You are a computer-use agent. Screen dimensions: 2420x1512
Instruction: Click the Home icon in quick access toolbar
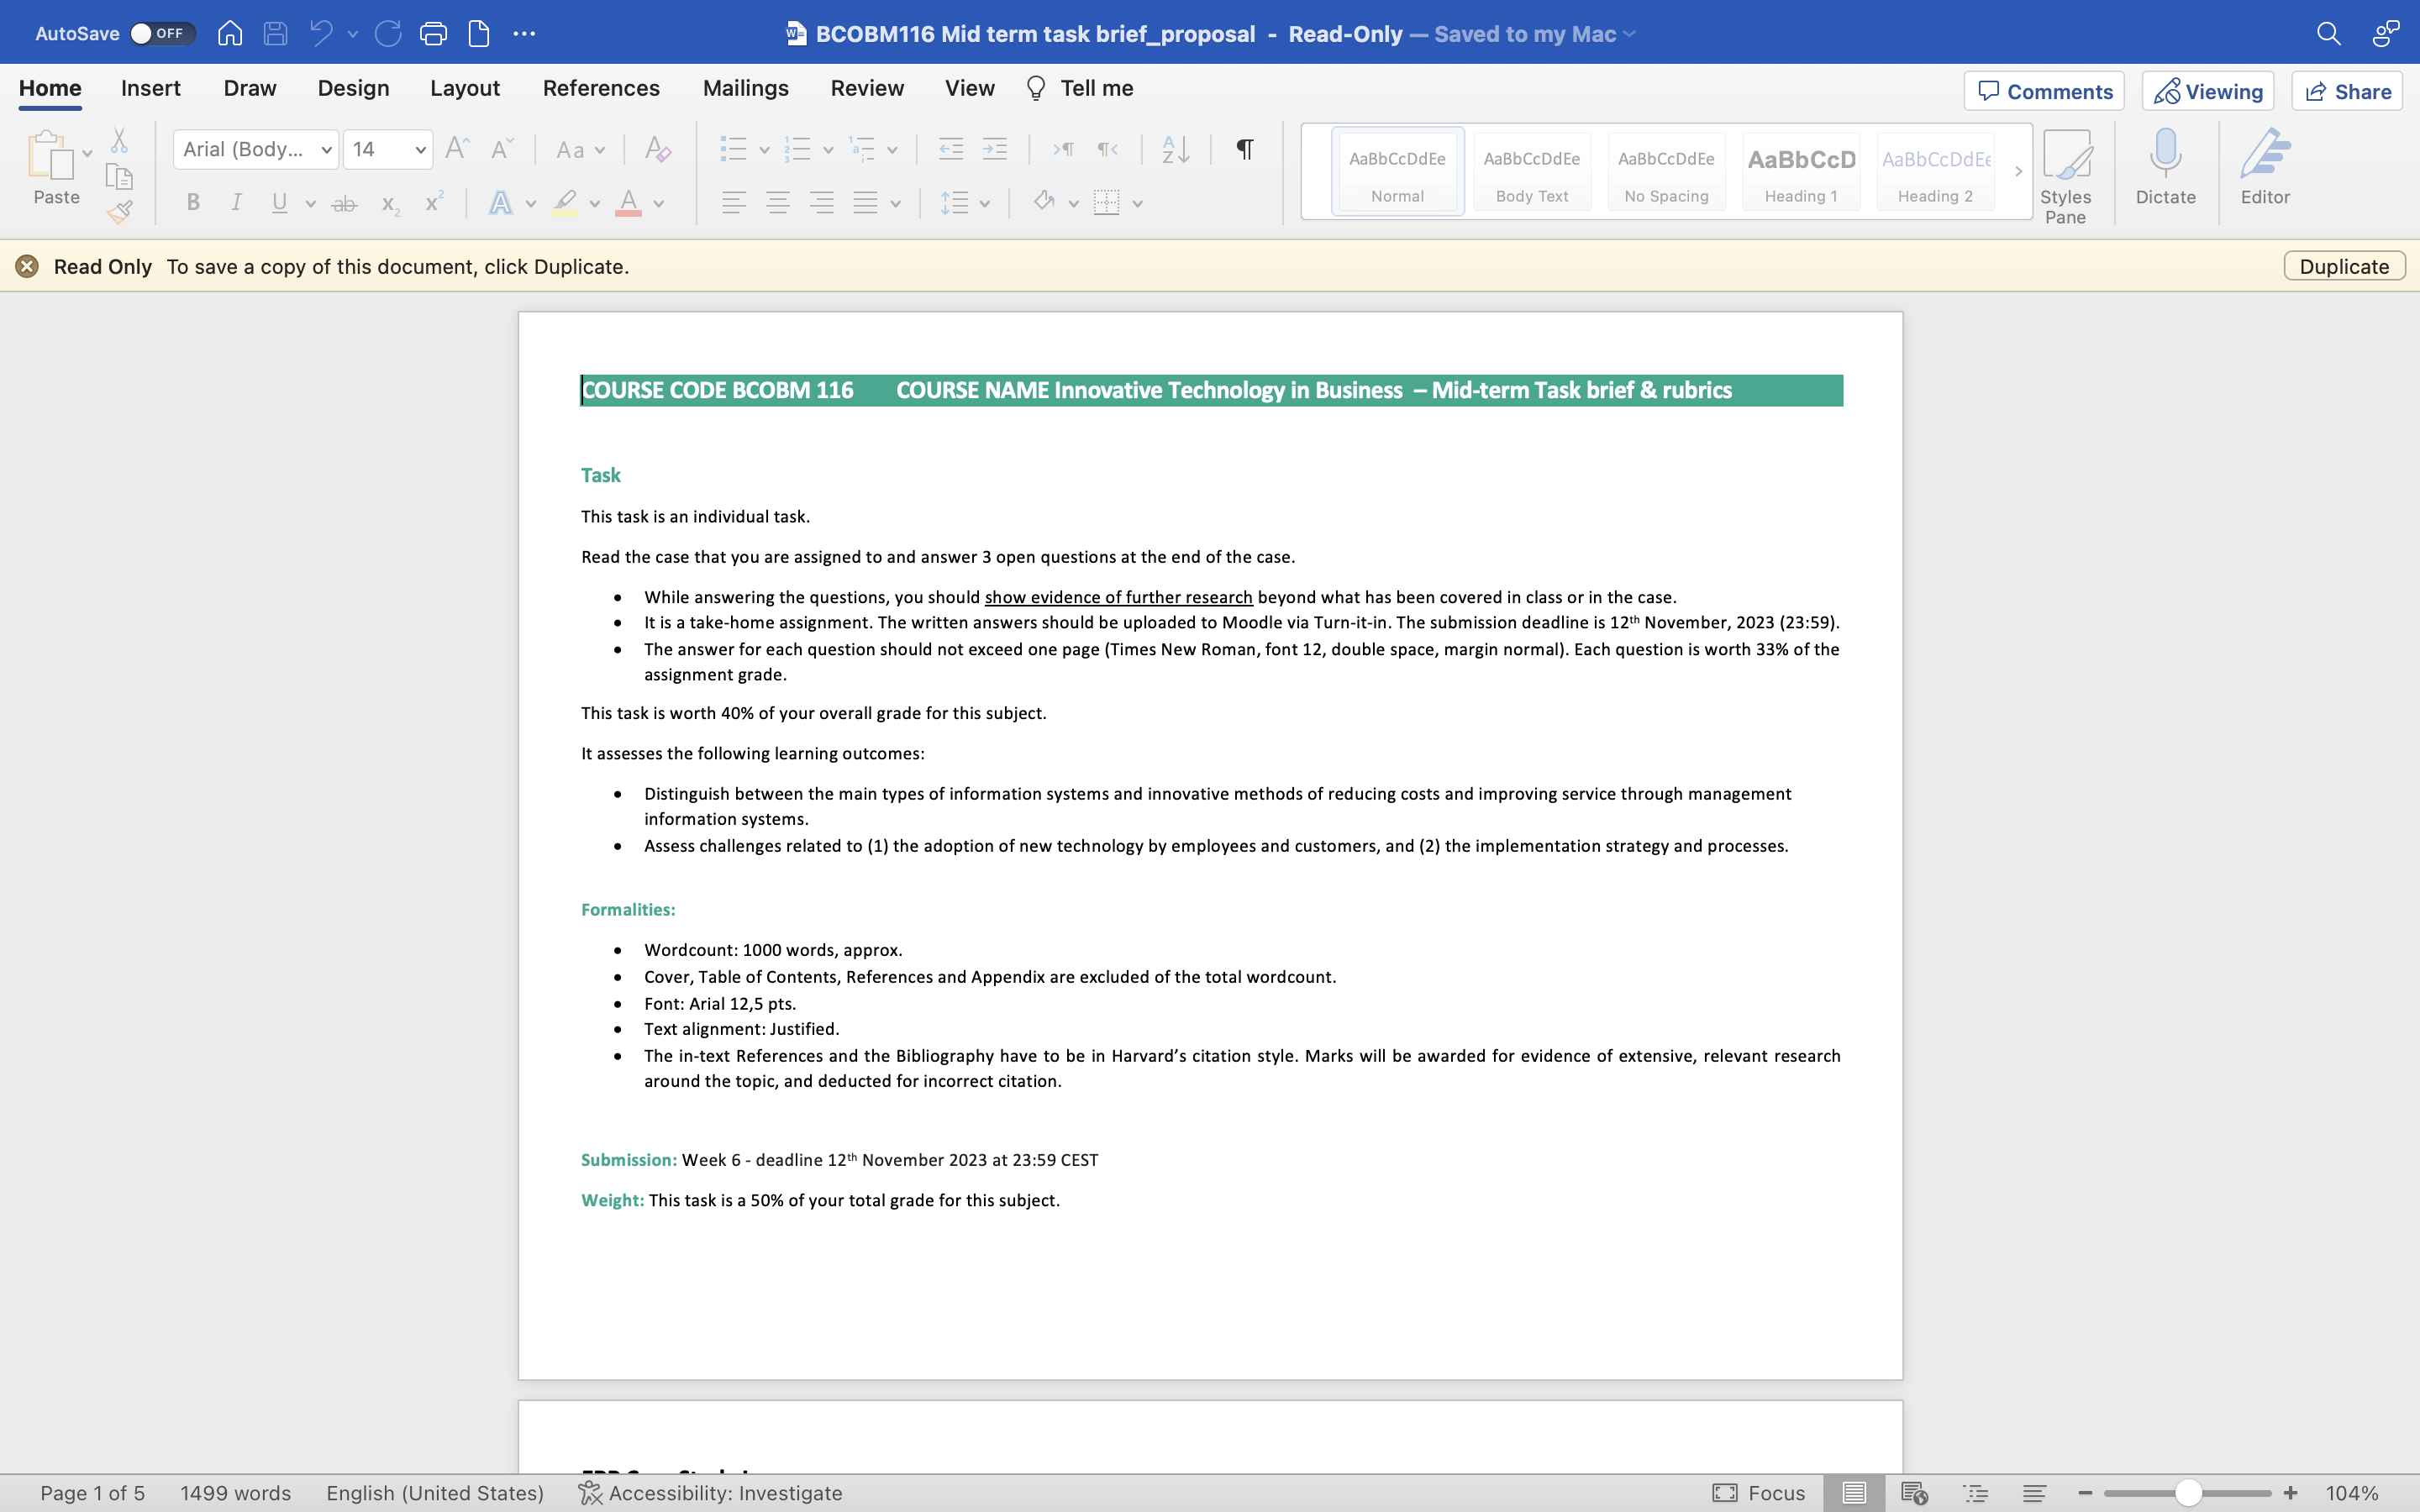click(x=230, y=33)
